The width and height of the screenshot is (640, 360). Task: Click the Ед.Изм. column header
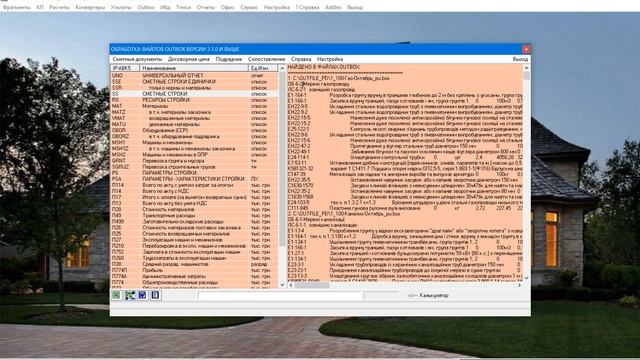263,68
